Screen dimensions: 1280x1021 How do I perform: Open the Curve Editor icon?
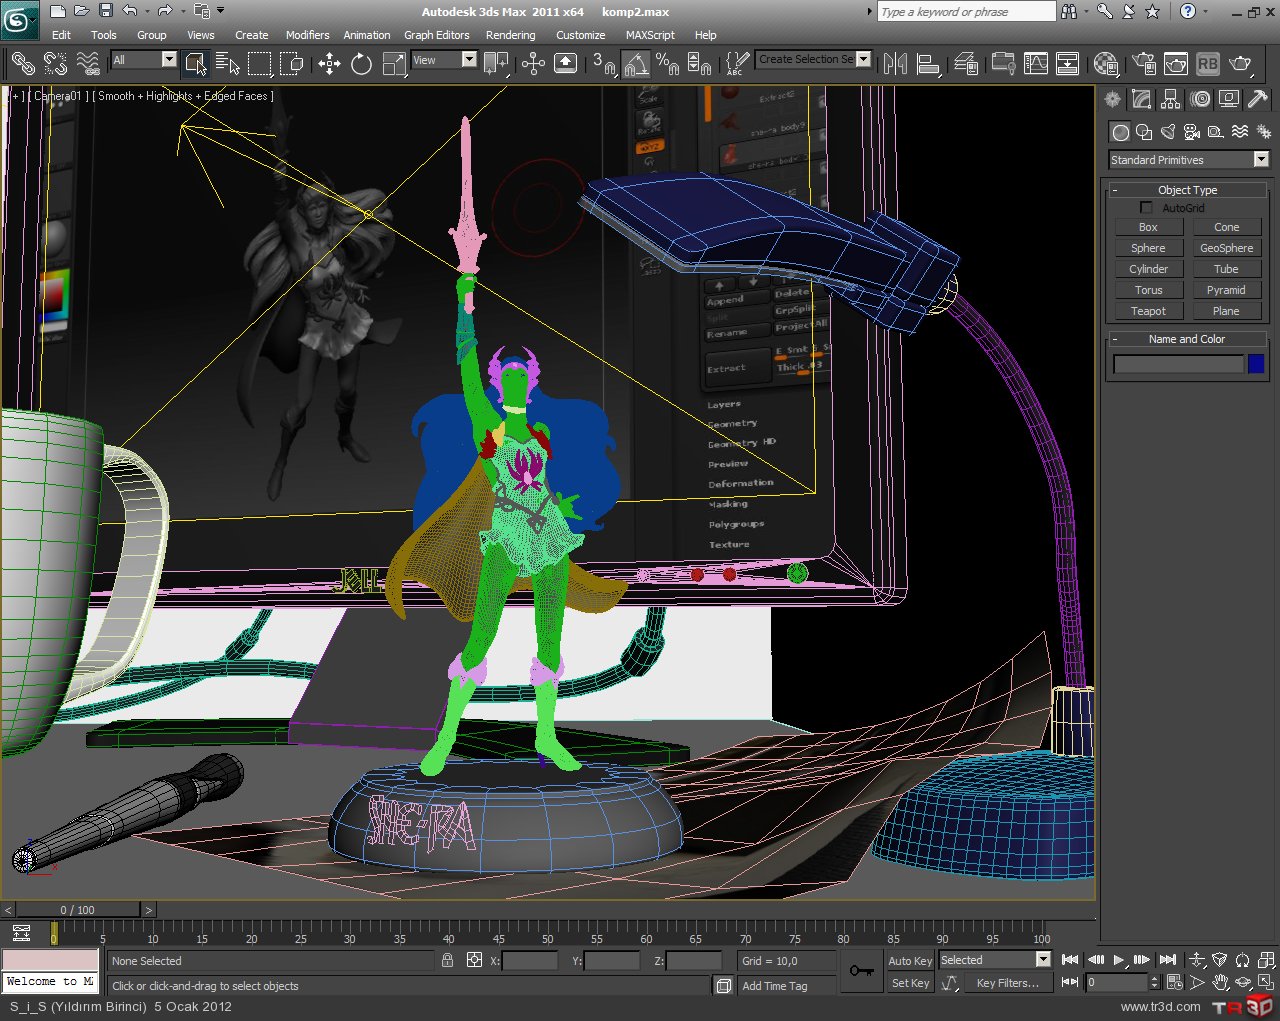[1036, 64]
